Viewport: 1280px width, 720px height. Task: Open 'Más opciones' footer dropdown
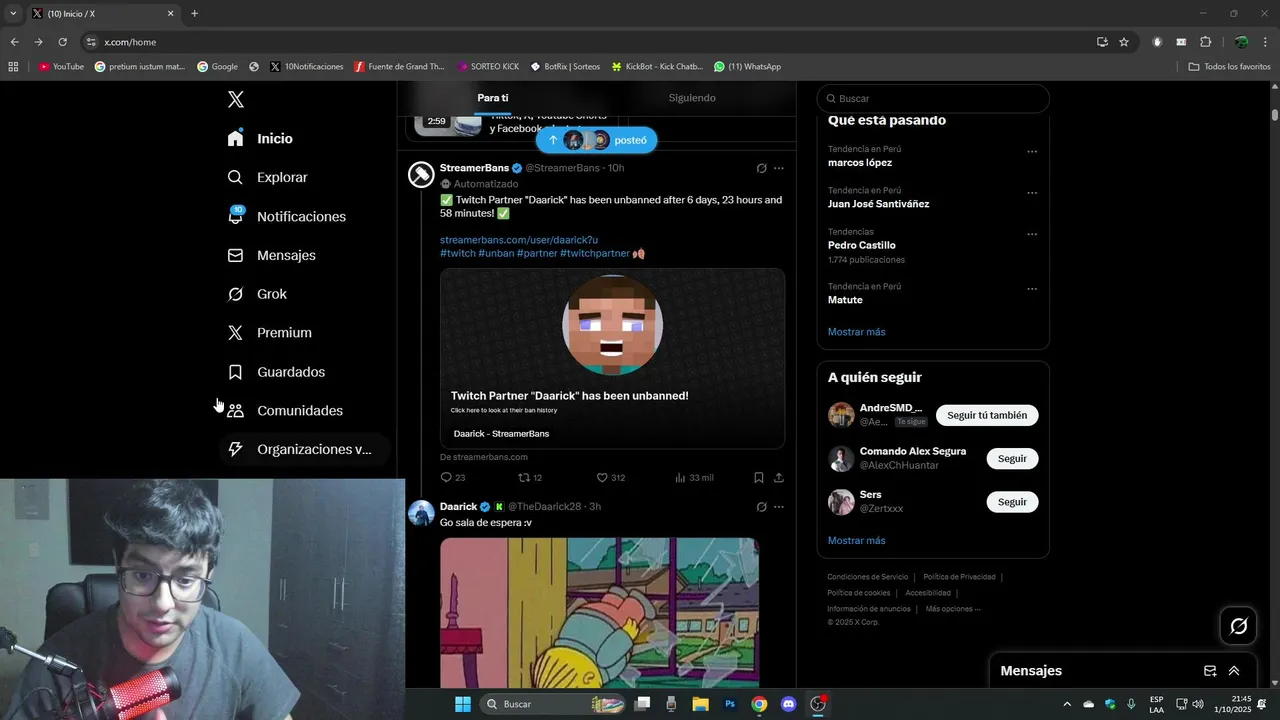click(x=953, y=609)
